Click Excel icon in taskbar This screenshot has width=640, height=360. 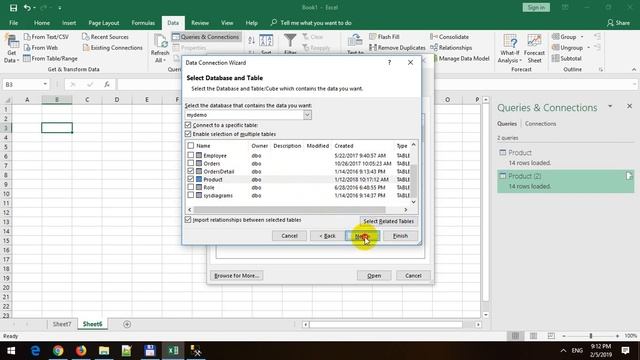point(173,351)
